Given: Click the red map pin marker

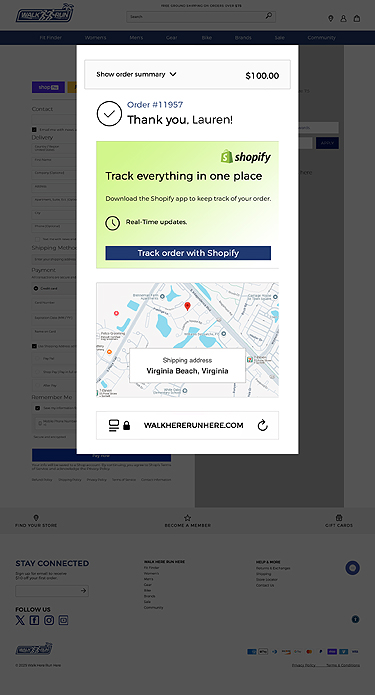Looking at the screenshot, I should (x=188, y=306).
